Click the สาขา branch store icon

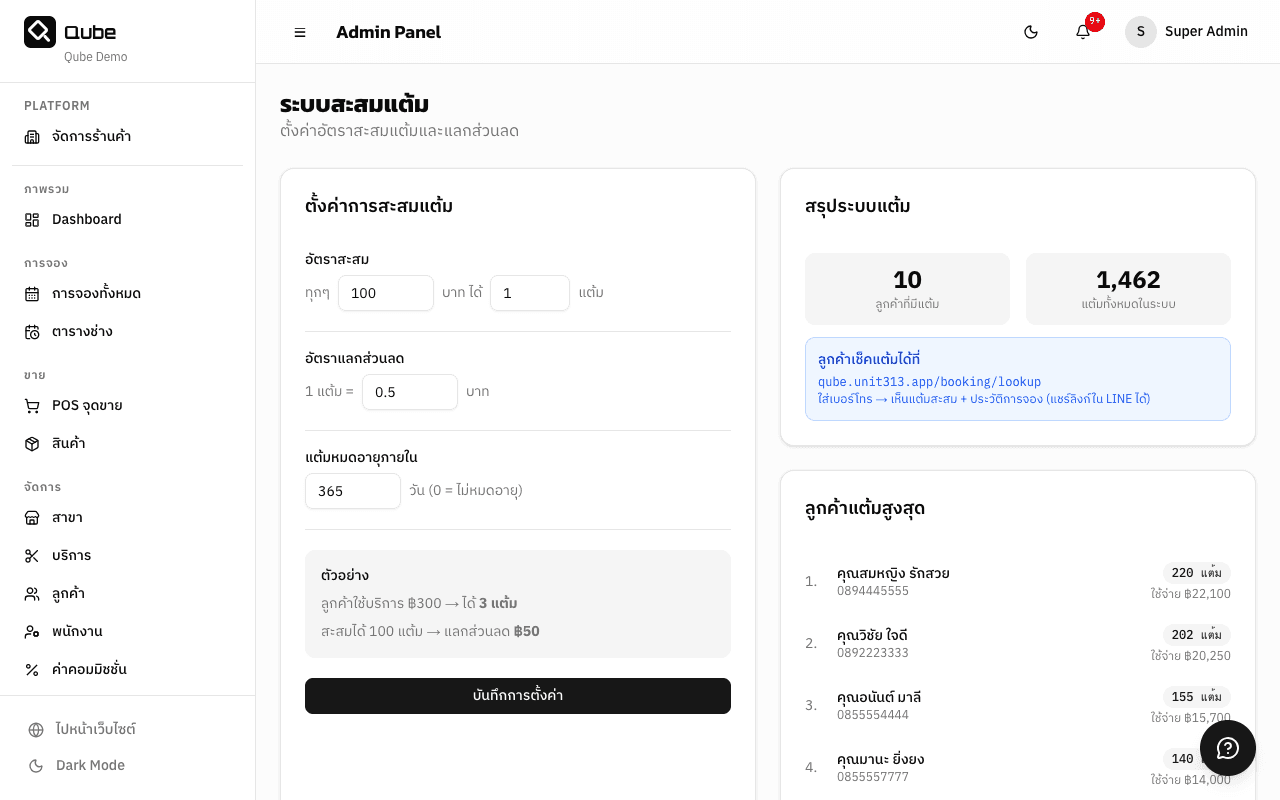point(32,518)
